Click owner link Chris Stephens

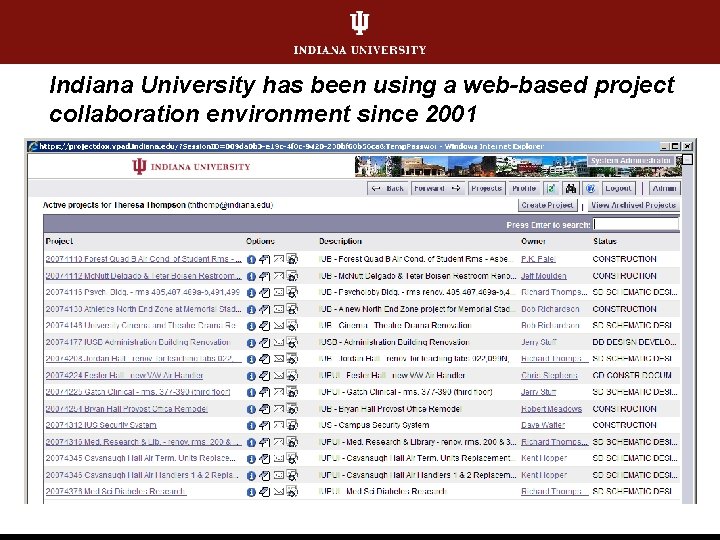point(549,375)
